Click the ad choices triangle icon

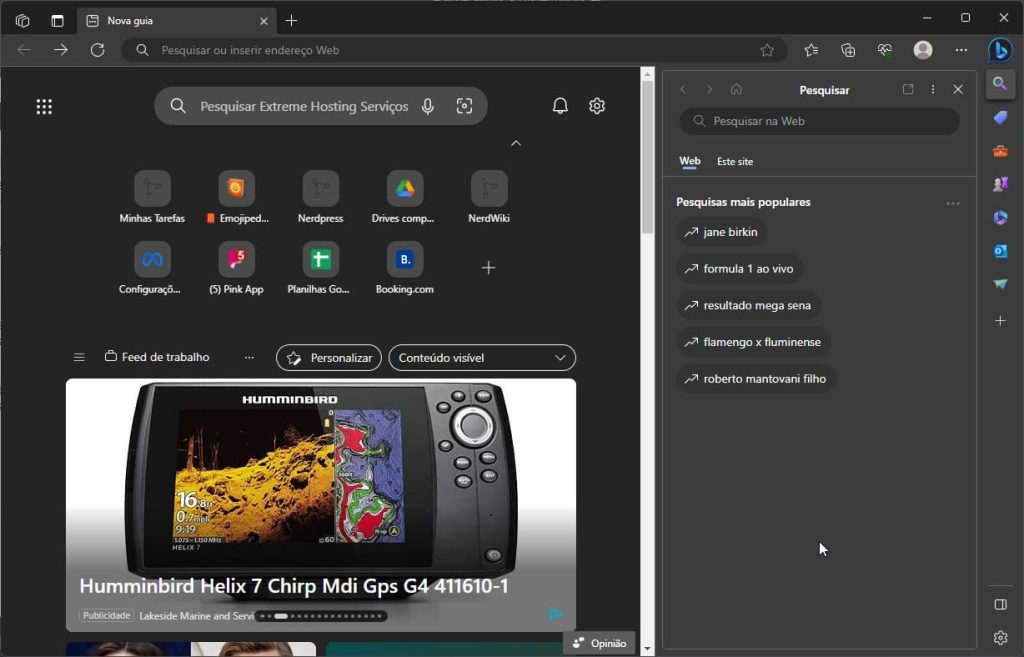(556, 614)
